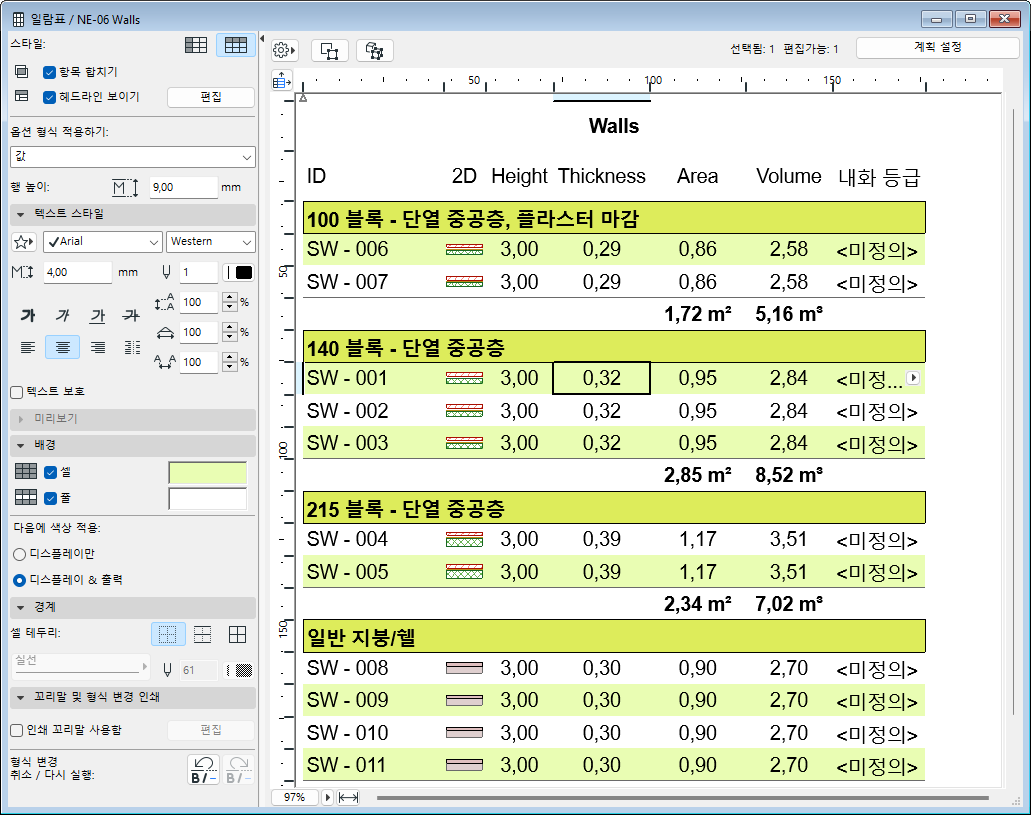
Task: Expand the 미리보기 section
Action: [133, 419]
